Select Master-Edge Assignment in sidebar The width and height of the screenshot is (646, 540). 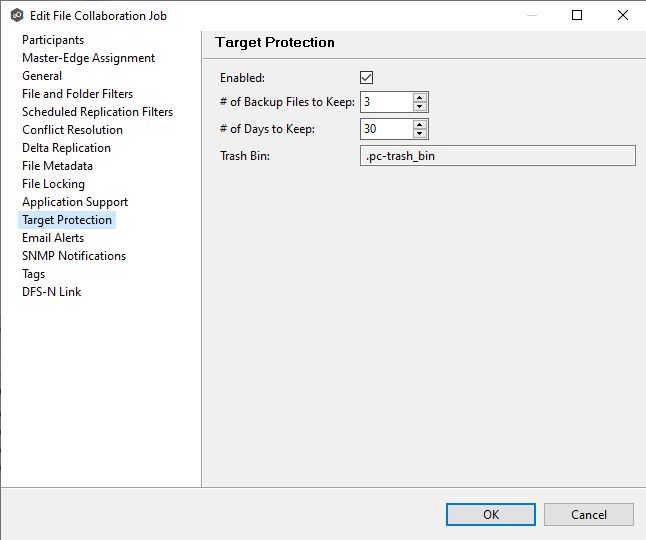point(88,58)
